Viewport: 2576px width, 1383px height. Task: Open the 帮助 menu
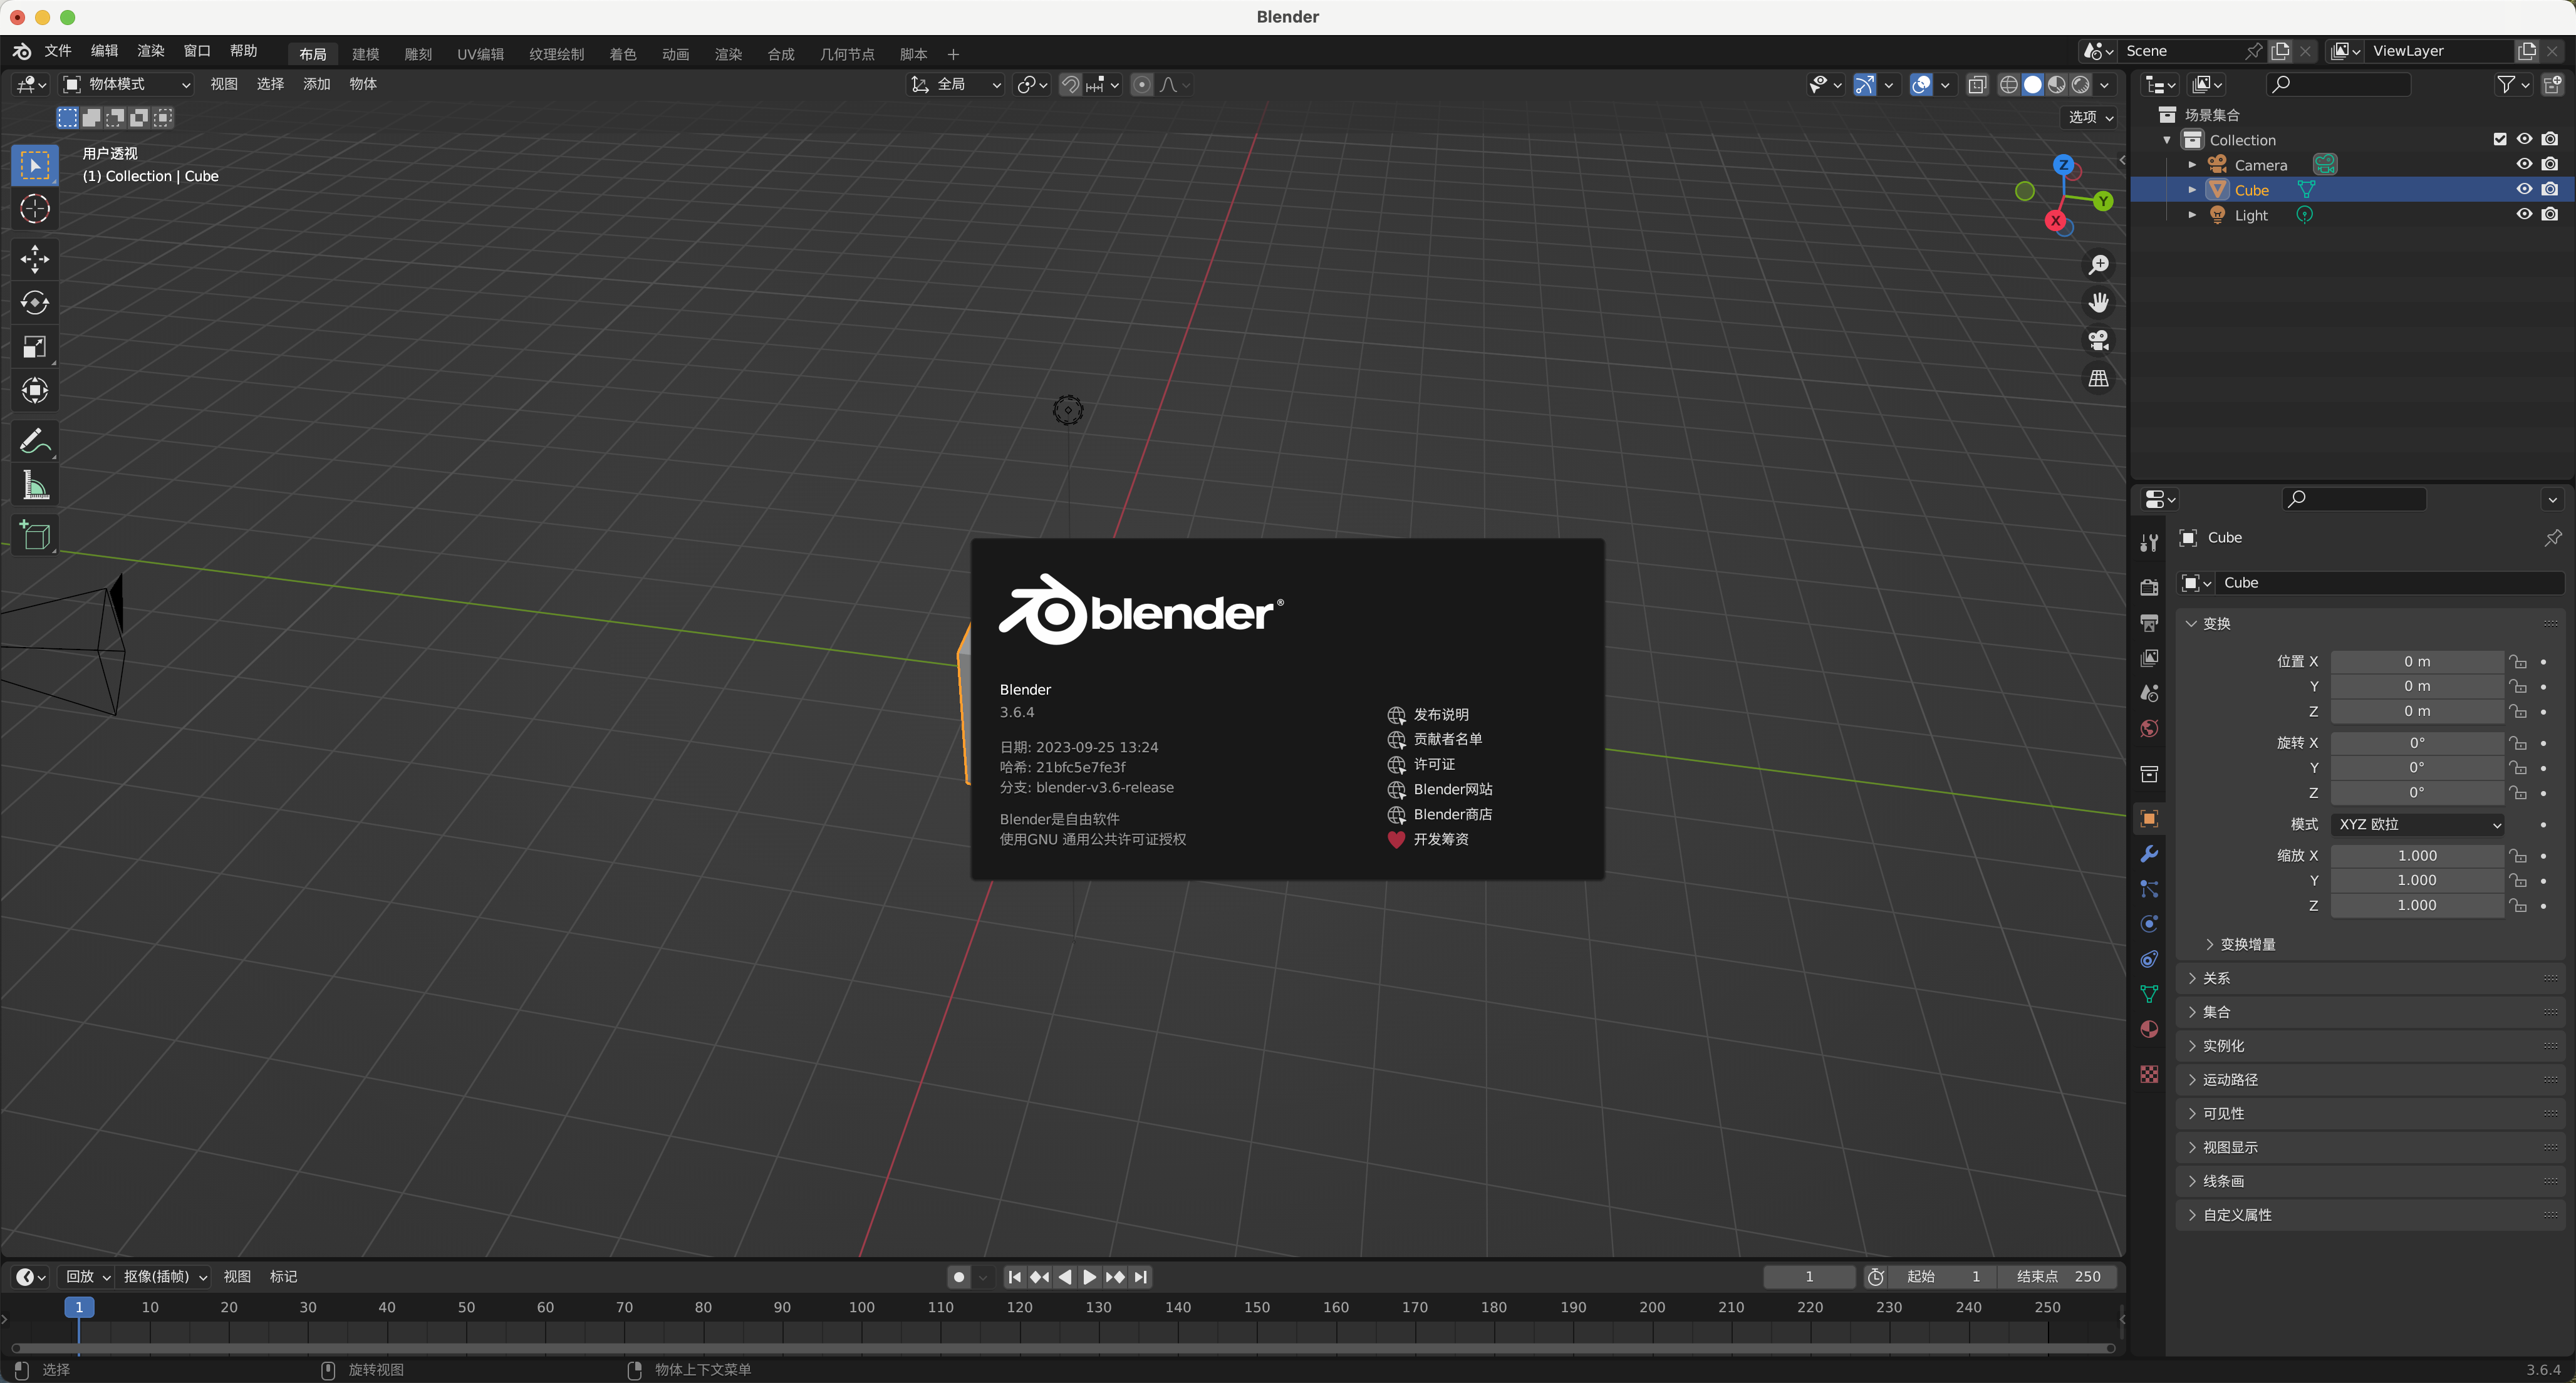(x=243, y=51)
